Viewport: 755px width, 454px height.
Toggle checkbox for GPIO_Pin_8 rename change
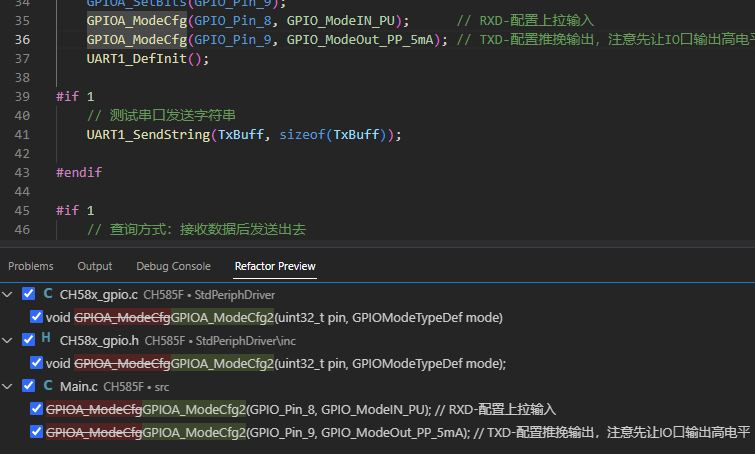pyautogui.click(x=36, y=409)
